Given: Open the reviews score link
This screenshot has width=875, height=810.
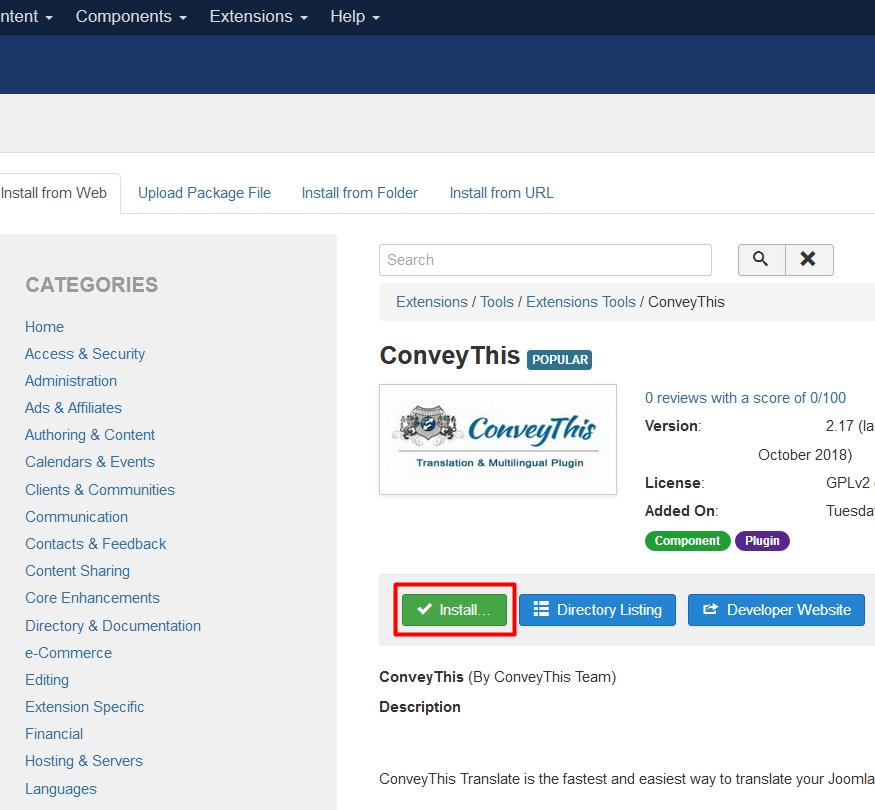Looking at the screenshot, I should click(745, 398).
